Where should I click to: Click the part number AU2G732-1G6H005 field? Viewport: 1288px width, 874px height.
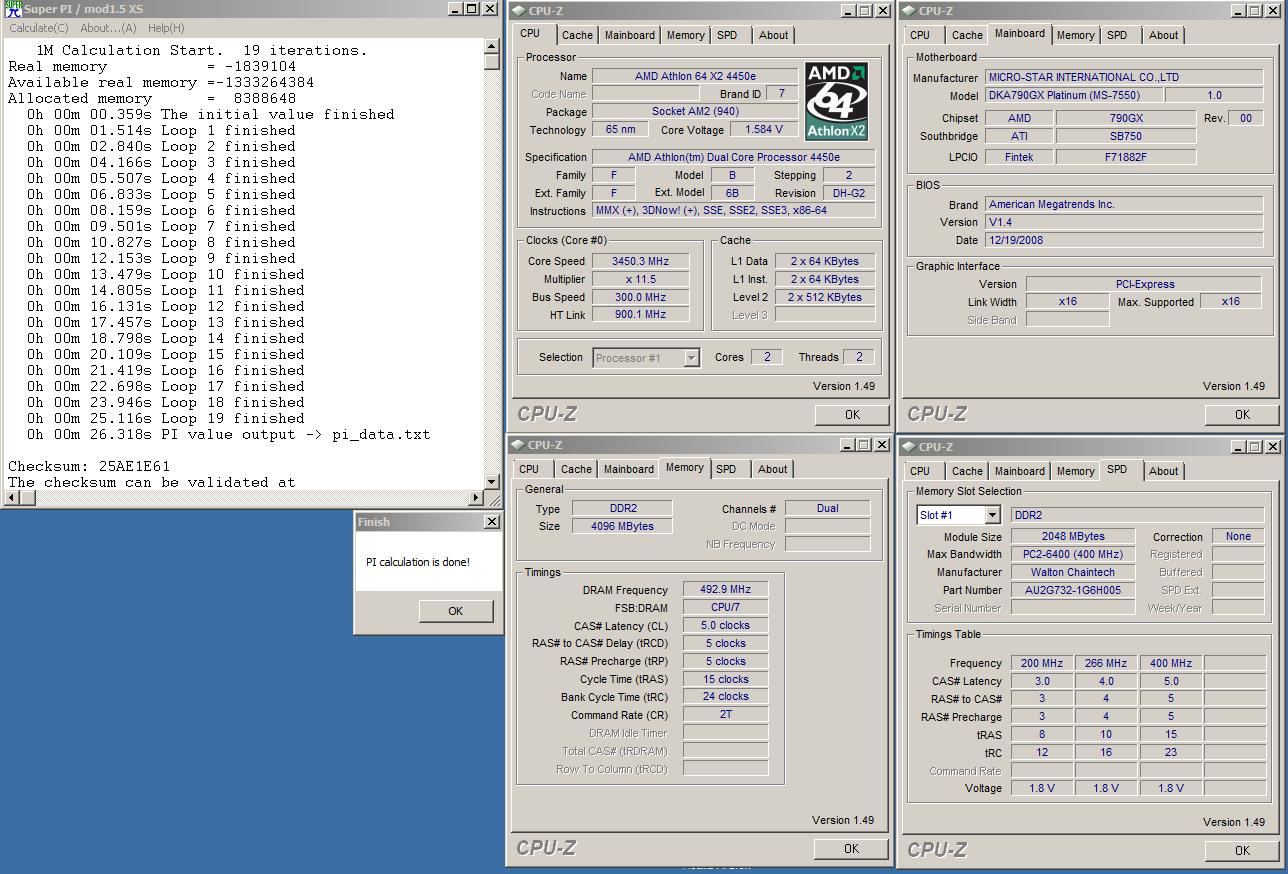[1073, 590]
